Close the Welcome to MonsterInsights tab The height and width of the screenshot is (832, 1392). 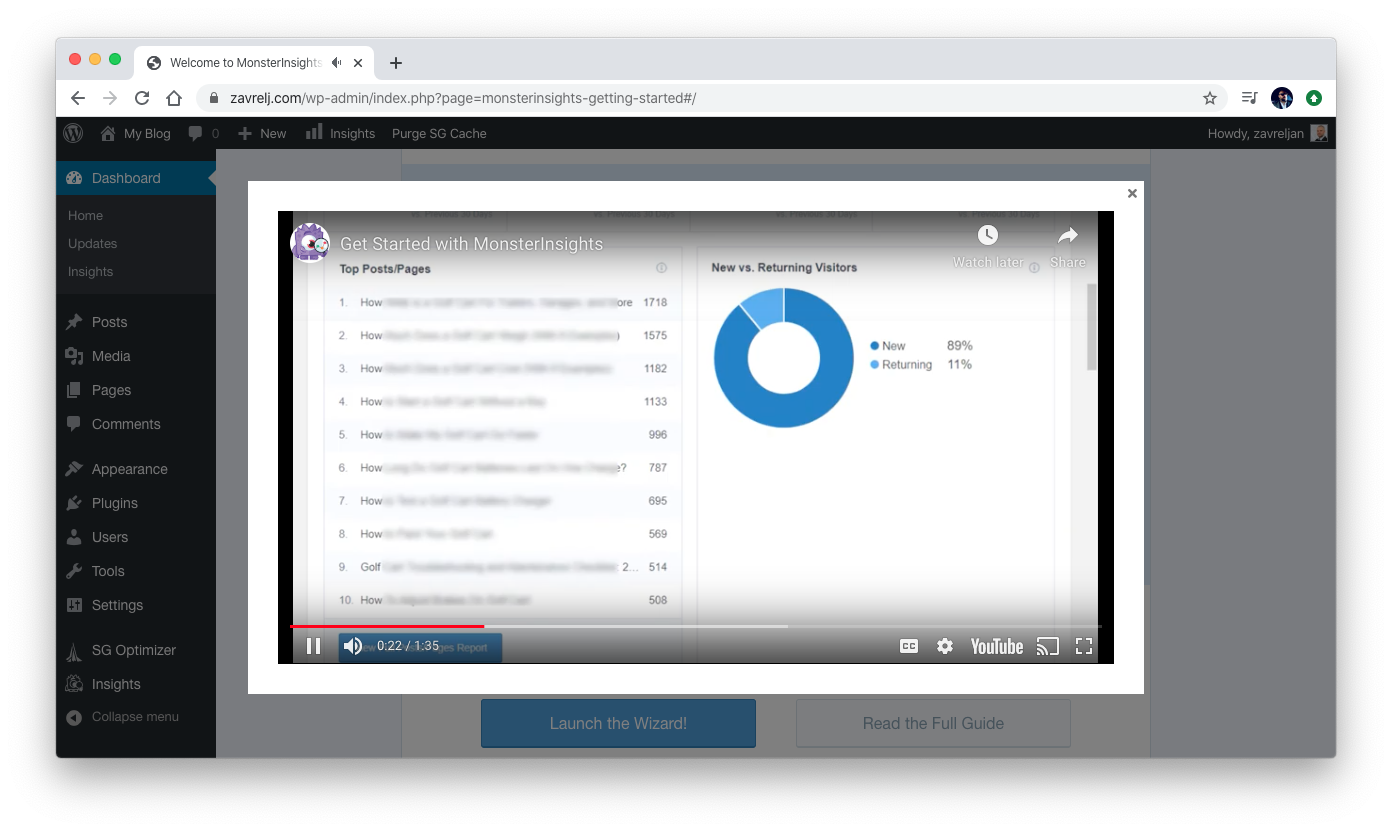359,62
